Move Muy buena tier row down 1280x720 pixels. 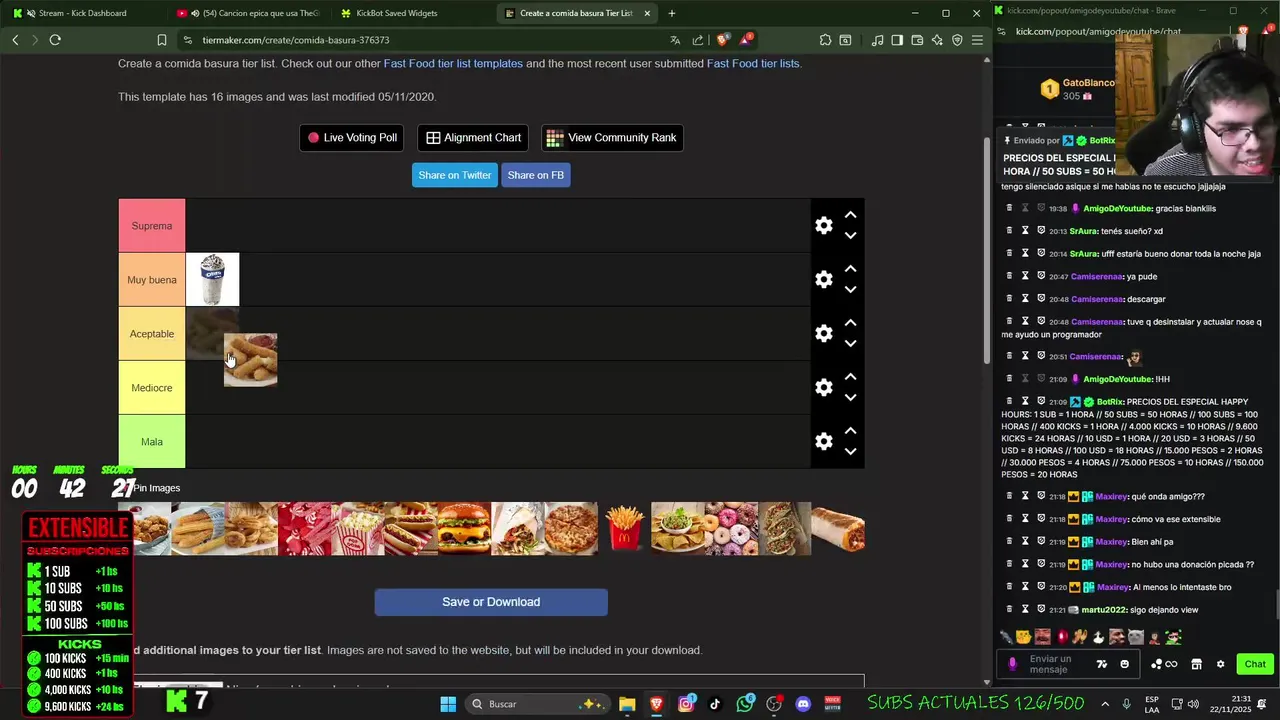pyautogui.click(x=850, y=290)
